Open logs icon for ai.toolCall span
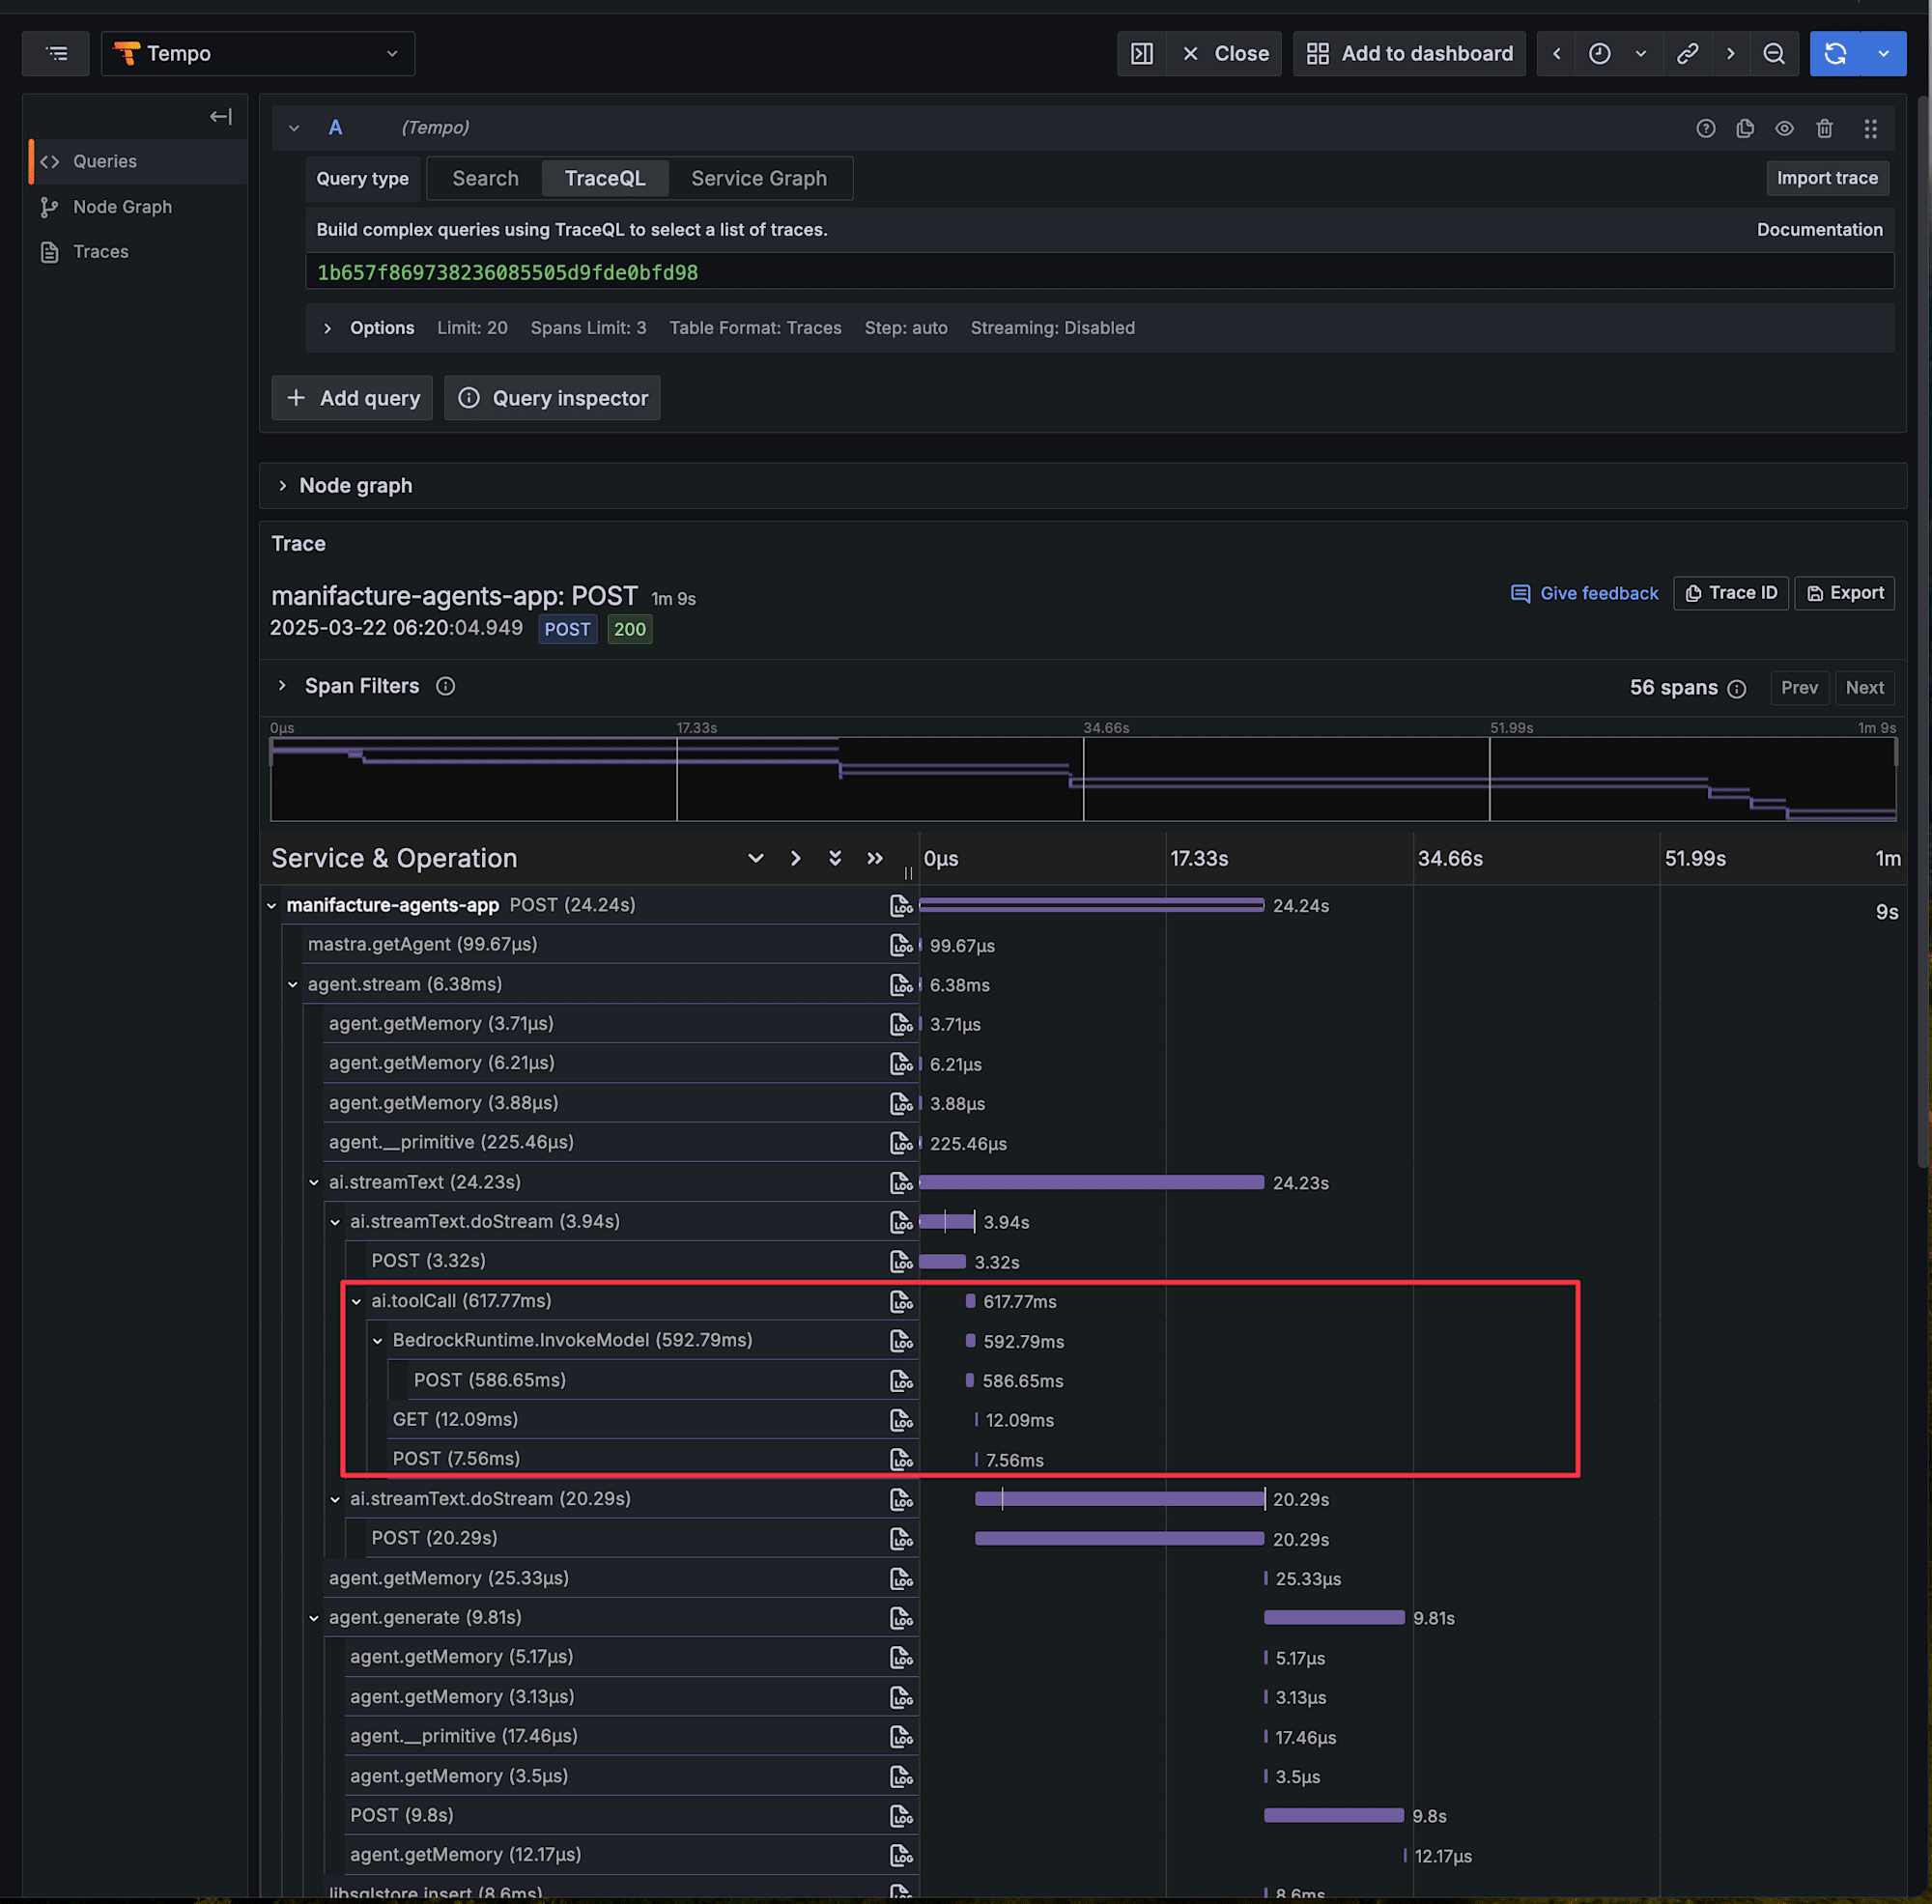The image size is (1932, 1904). click(901, 1301)
